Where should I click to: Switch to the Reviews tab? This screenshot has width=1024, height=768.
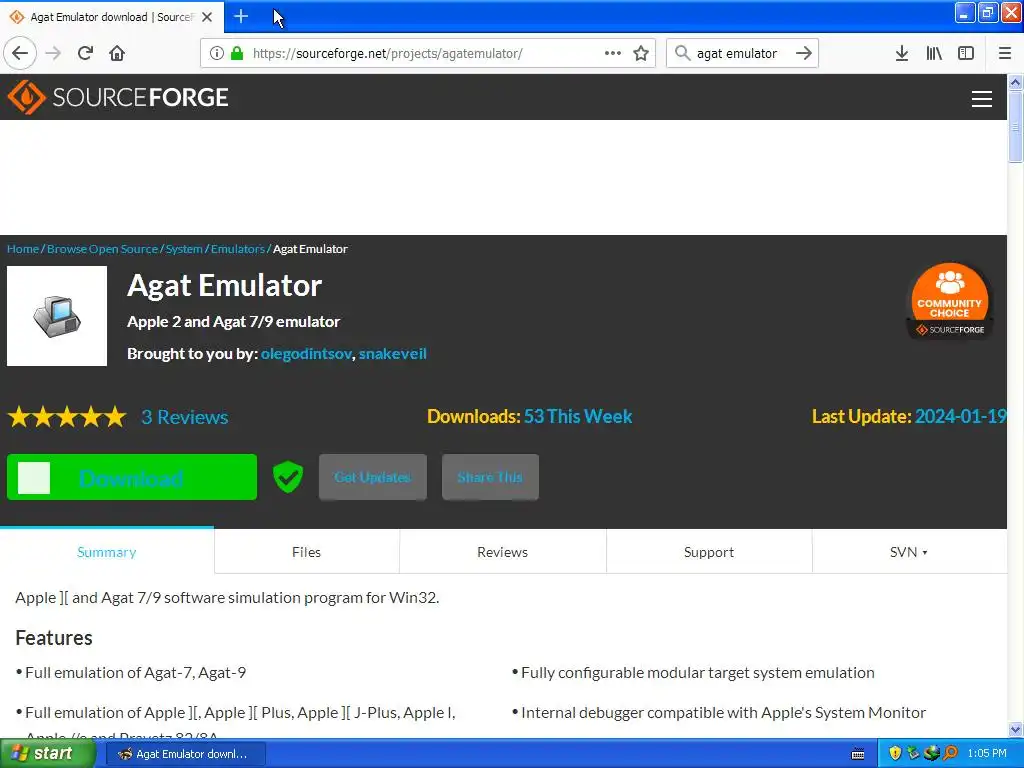point(502,552)
